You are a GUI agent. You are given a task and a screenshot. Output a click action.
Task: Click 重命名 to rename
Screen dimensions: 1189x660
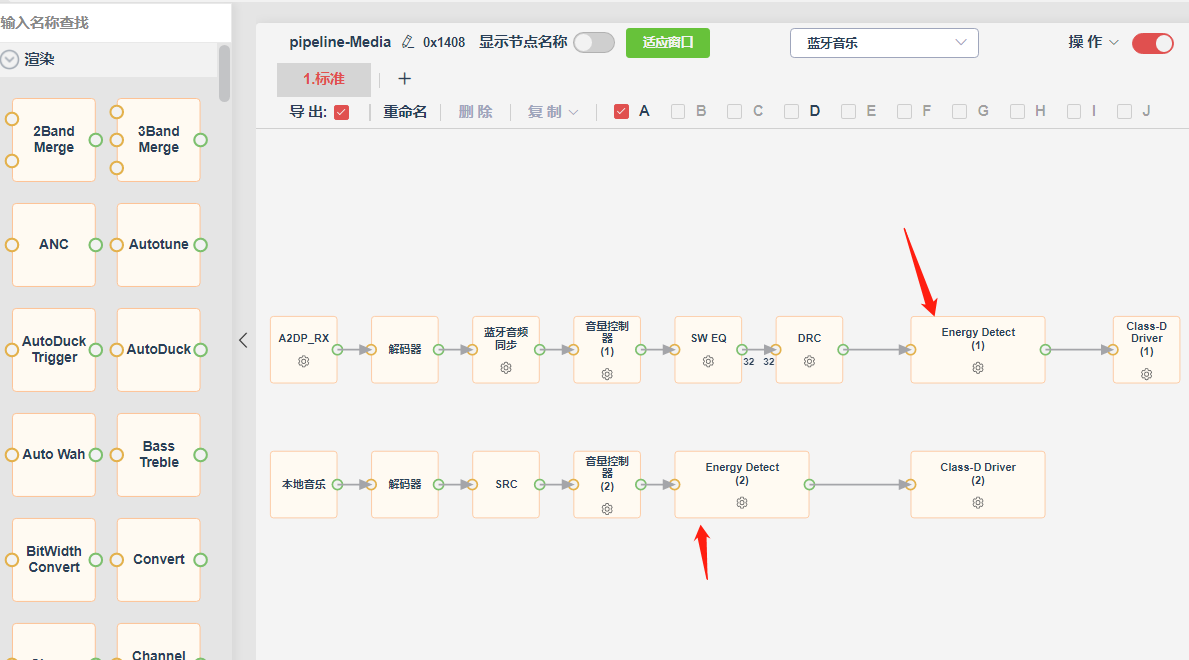point(405,112)
